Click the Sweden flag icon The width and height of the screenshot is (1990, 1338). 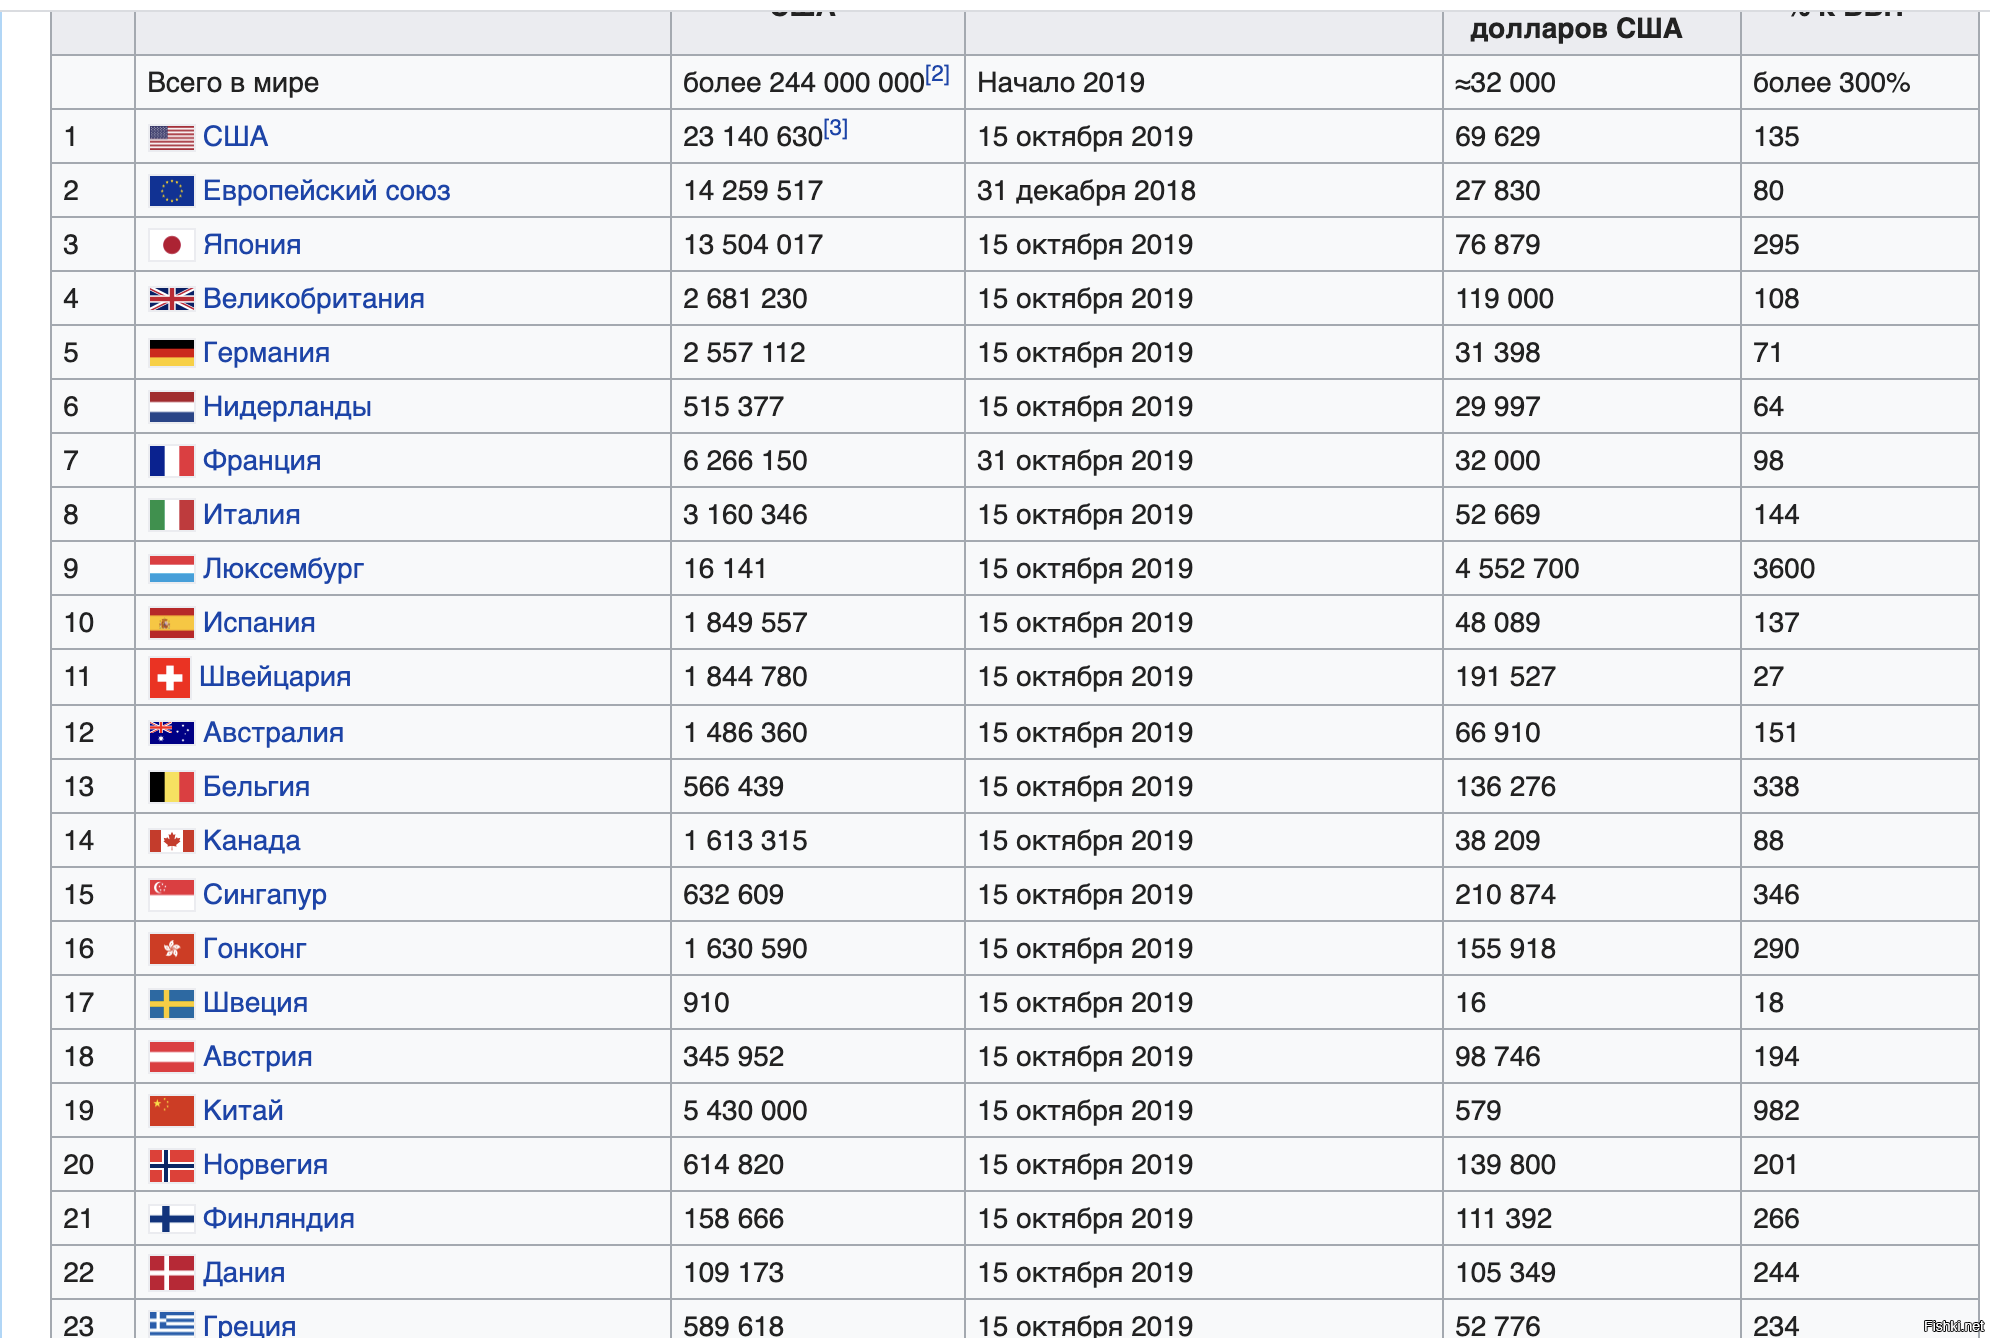point(171,1003)
